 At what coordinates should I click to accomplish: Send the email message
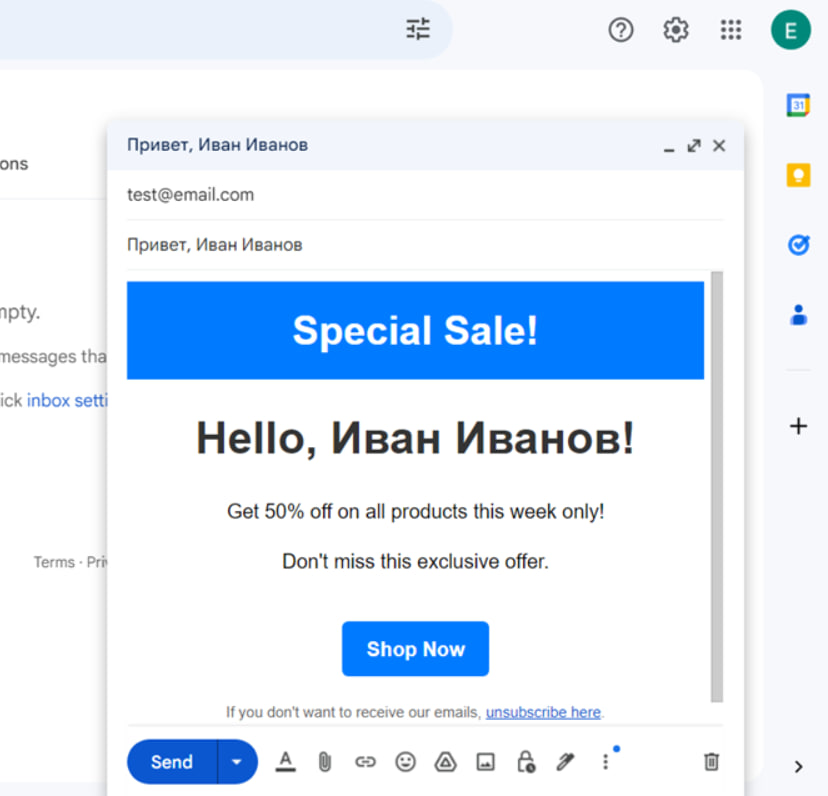point(171,762)
